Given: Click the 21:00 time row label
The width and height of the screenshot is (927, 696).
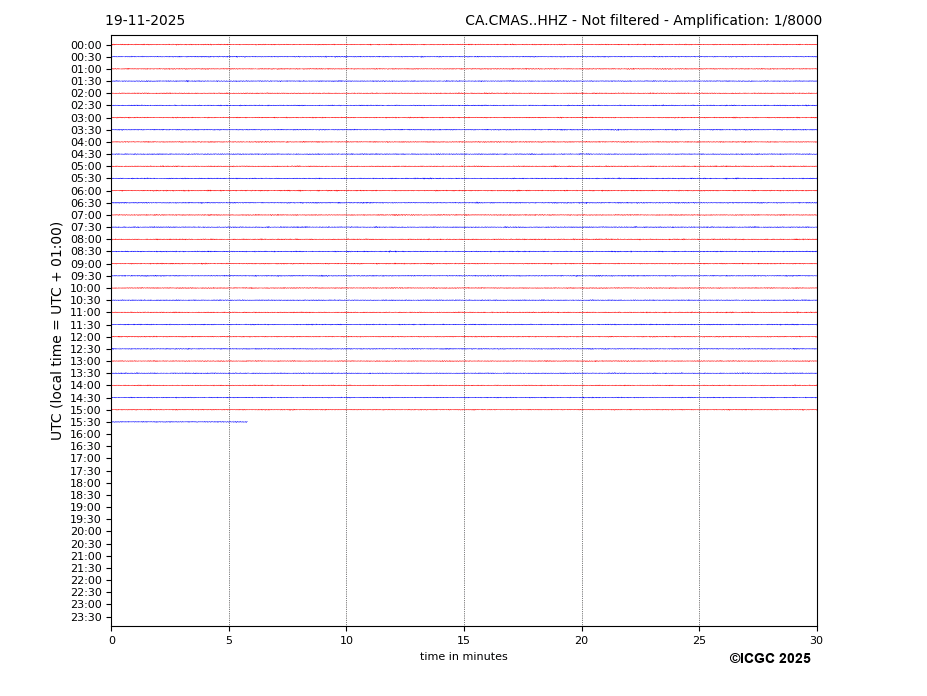Looking at the screenshot, I should click(x=86, y=556).
